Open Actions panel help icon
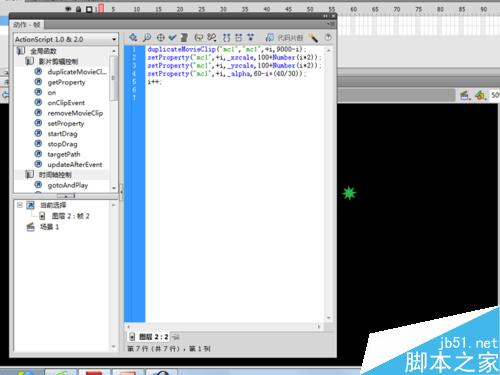 pyautogui.click(x=328, y=37)
